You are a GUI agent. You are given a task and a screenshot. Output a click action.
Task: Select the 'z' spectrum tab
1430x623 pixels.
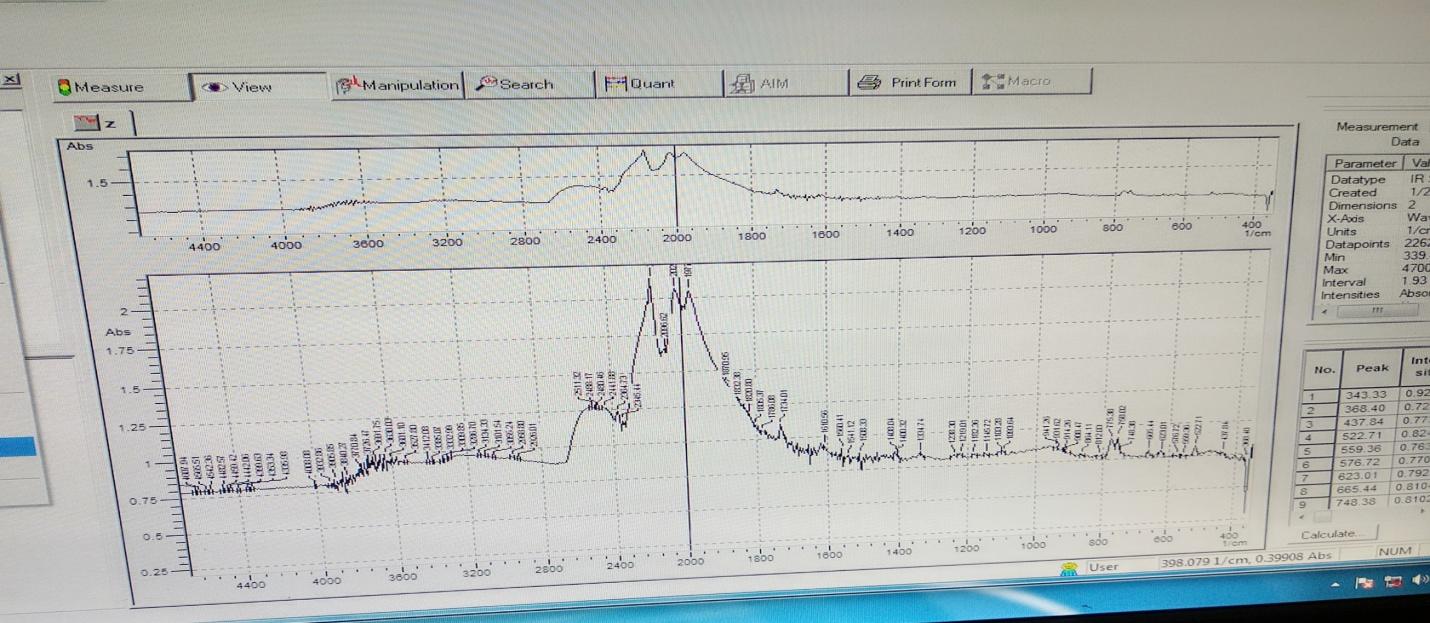(98, 123)
